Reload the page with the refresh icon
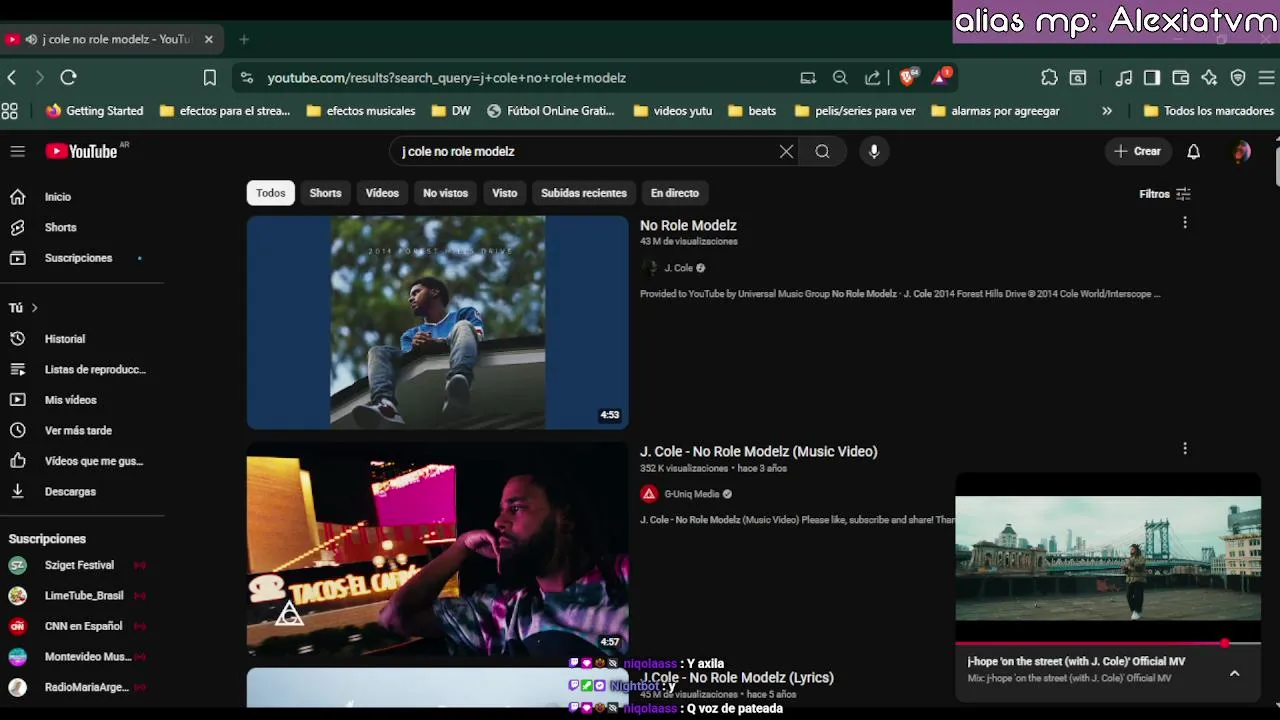Viewport: 1280px width, 720px height. point(68,77)
